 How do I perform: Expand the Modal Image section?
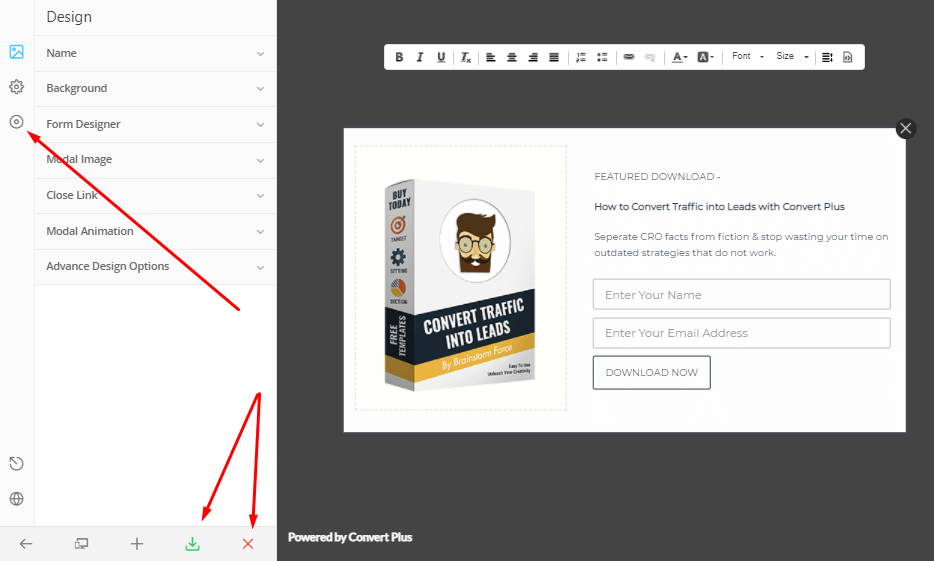click(x=155, y=160)
